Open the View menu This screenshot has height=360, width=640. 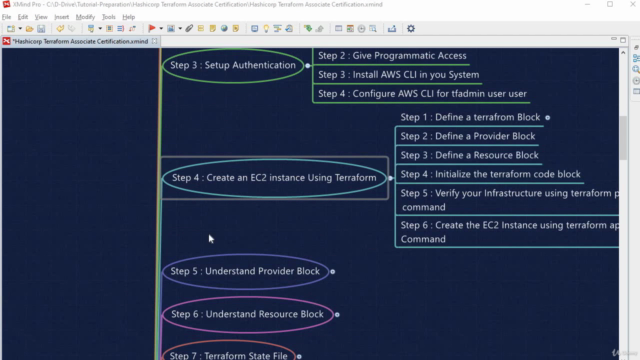click(x=41, y=17)
